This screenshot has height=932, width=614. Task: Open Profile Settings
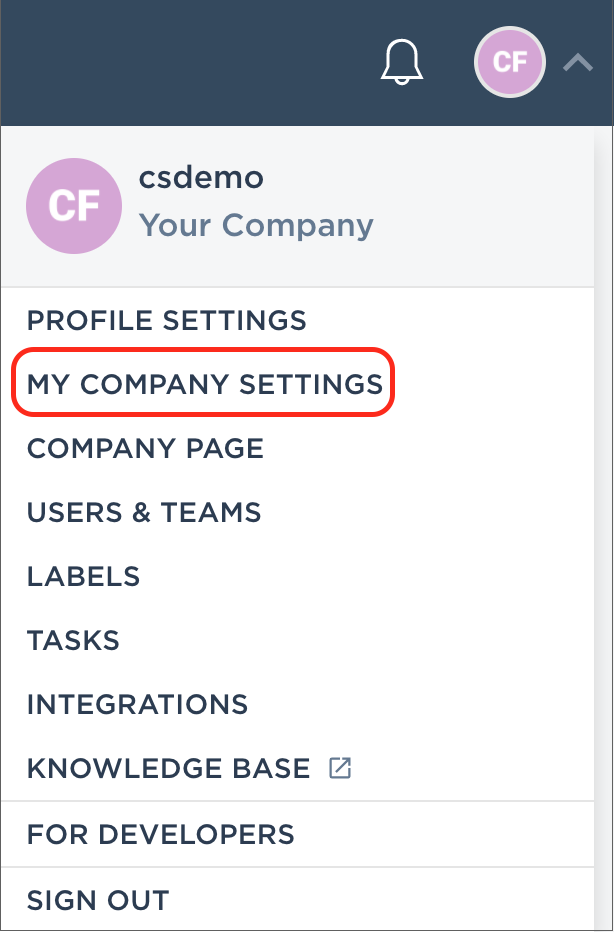tap(167, 321)
